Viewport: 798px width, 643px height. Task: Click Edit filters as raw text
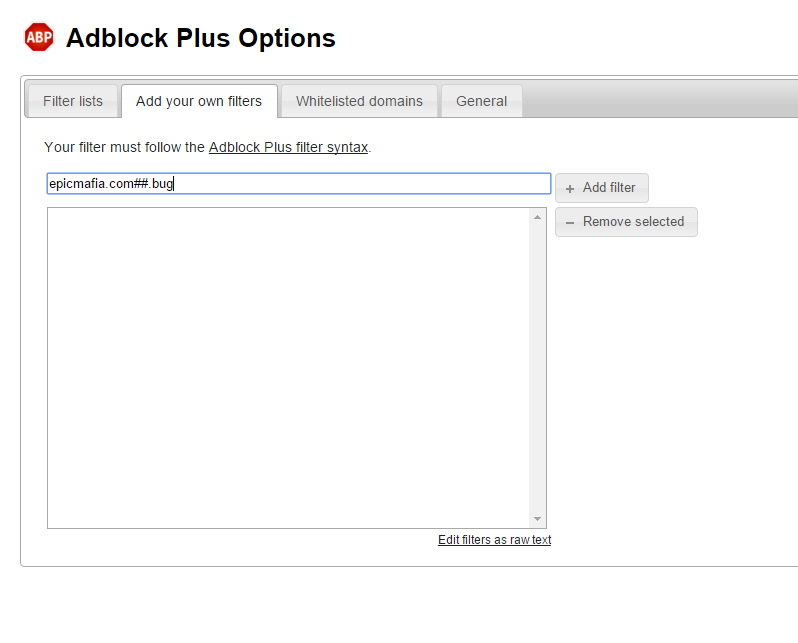point(494,540)
